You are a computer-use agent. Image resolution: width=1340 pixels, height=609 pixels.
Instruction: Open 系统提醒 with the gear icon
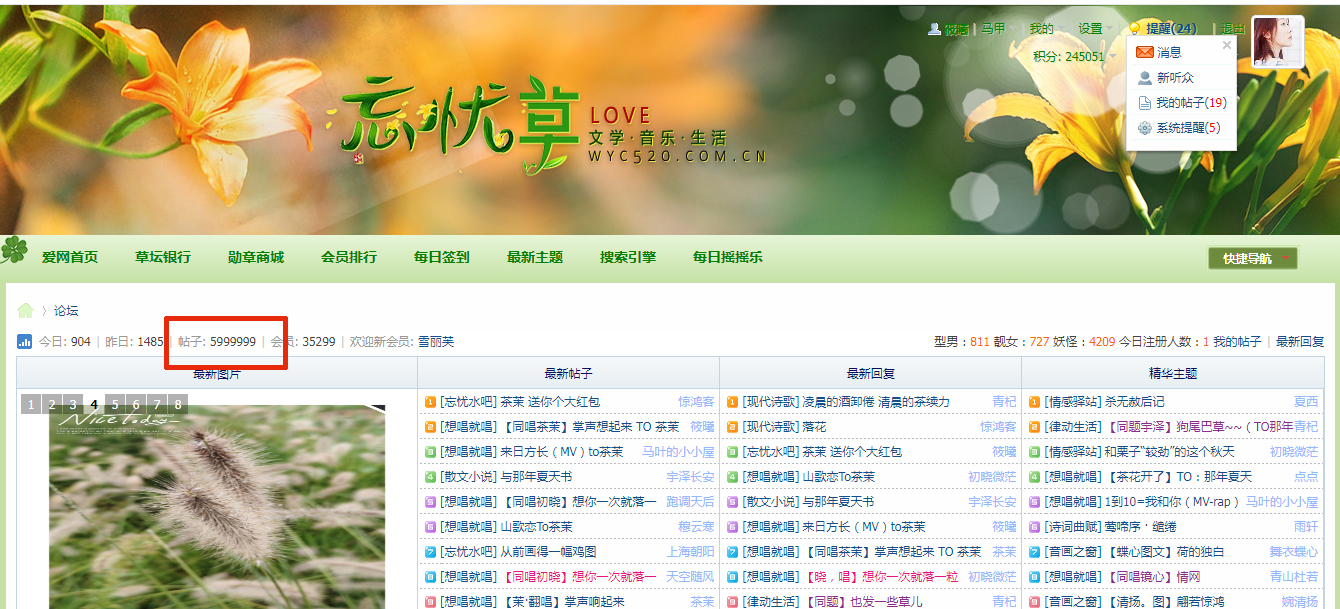[1187, 128]
